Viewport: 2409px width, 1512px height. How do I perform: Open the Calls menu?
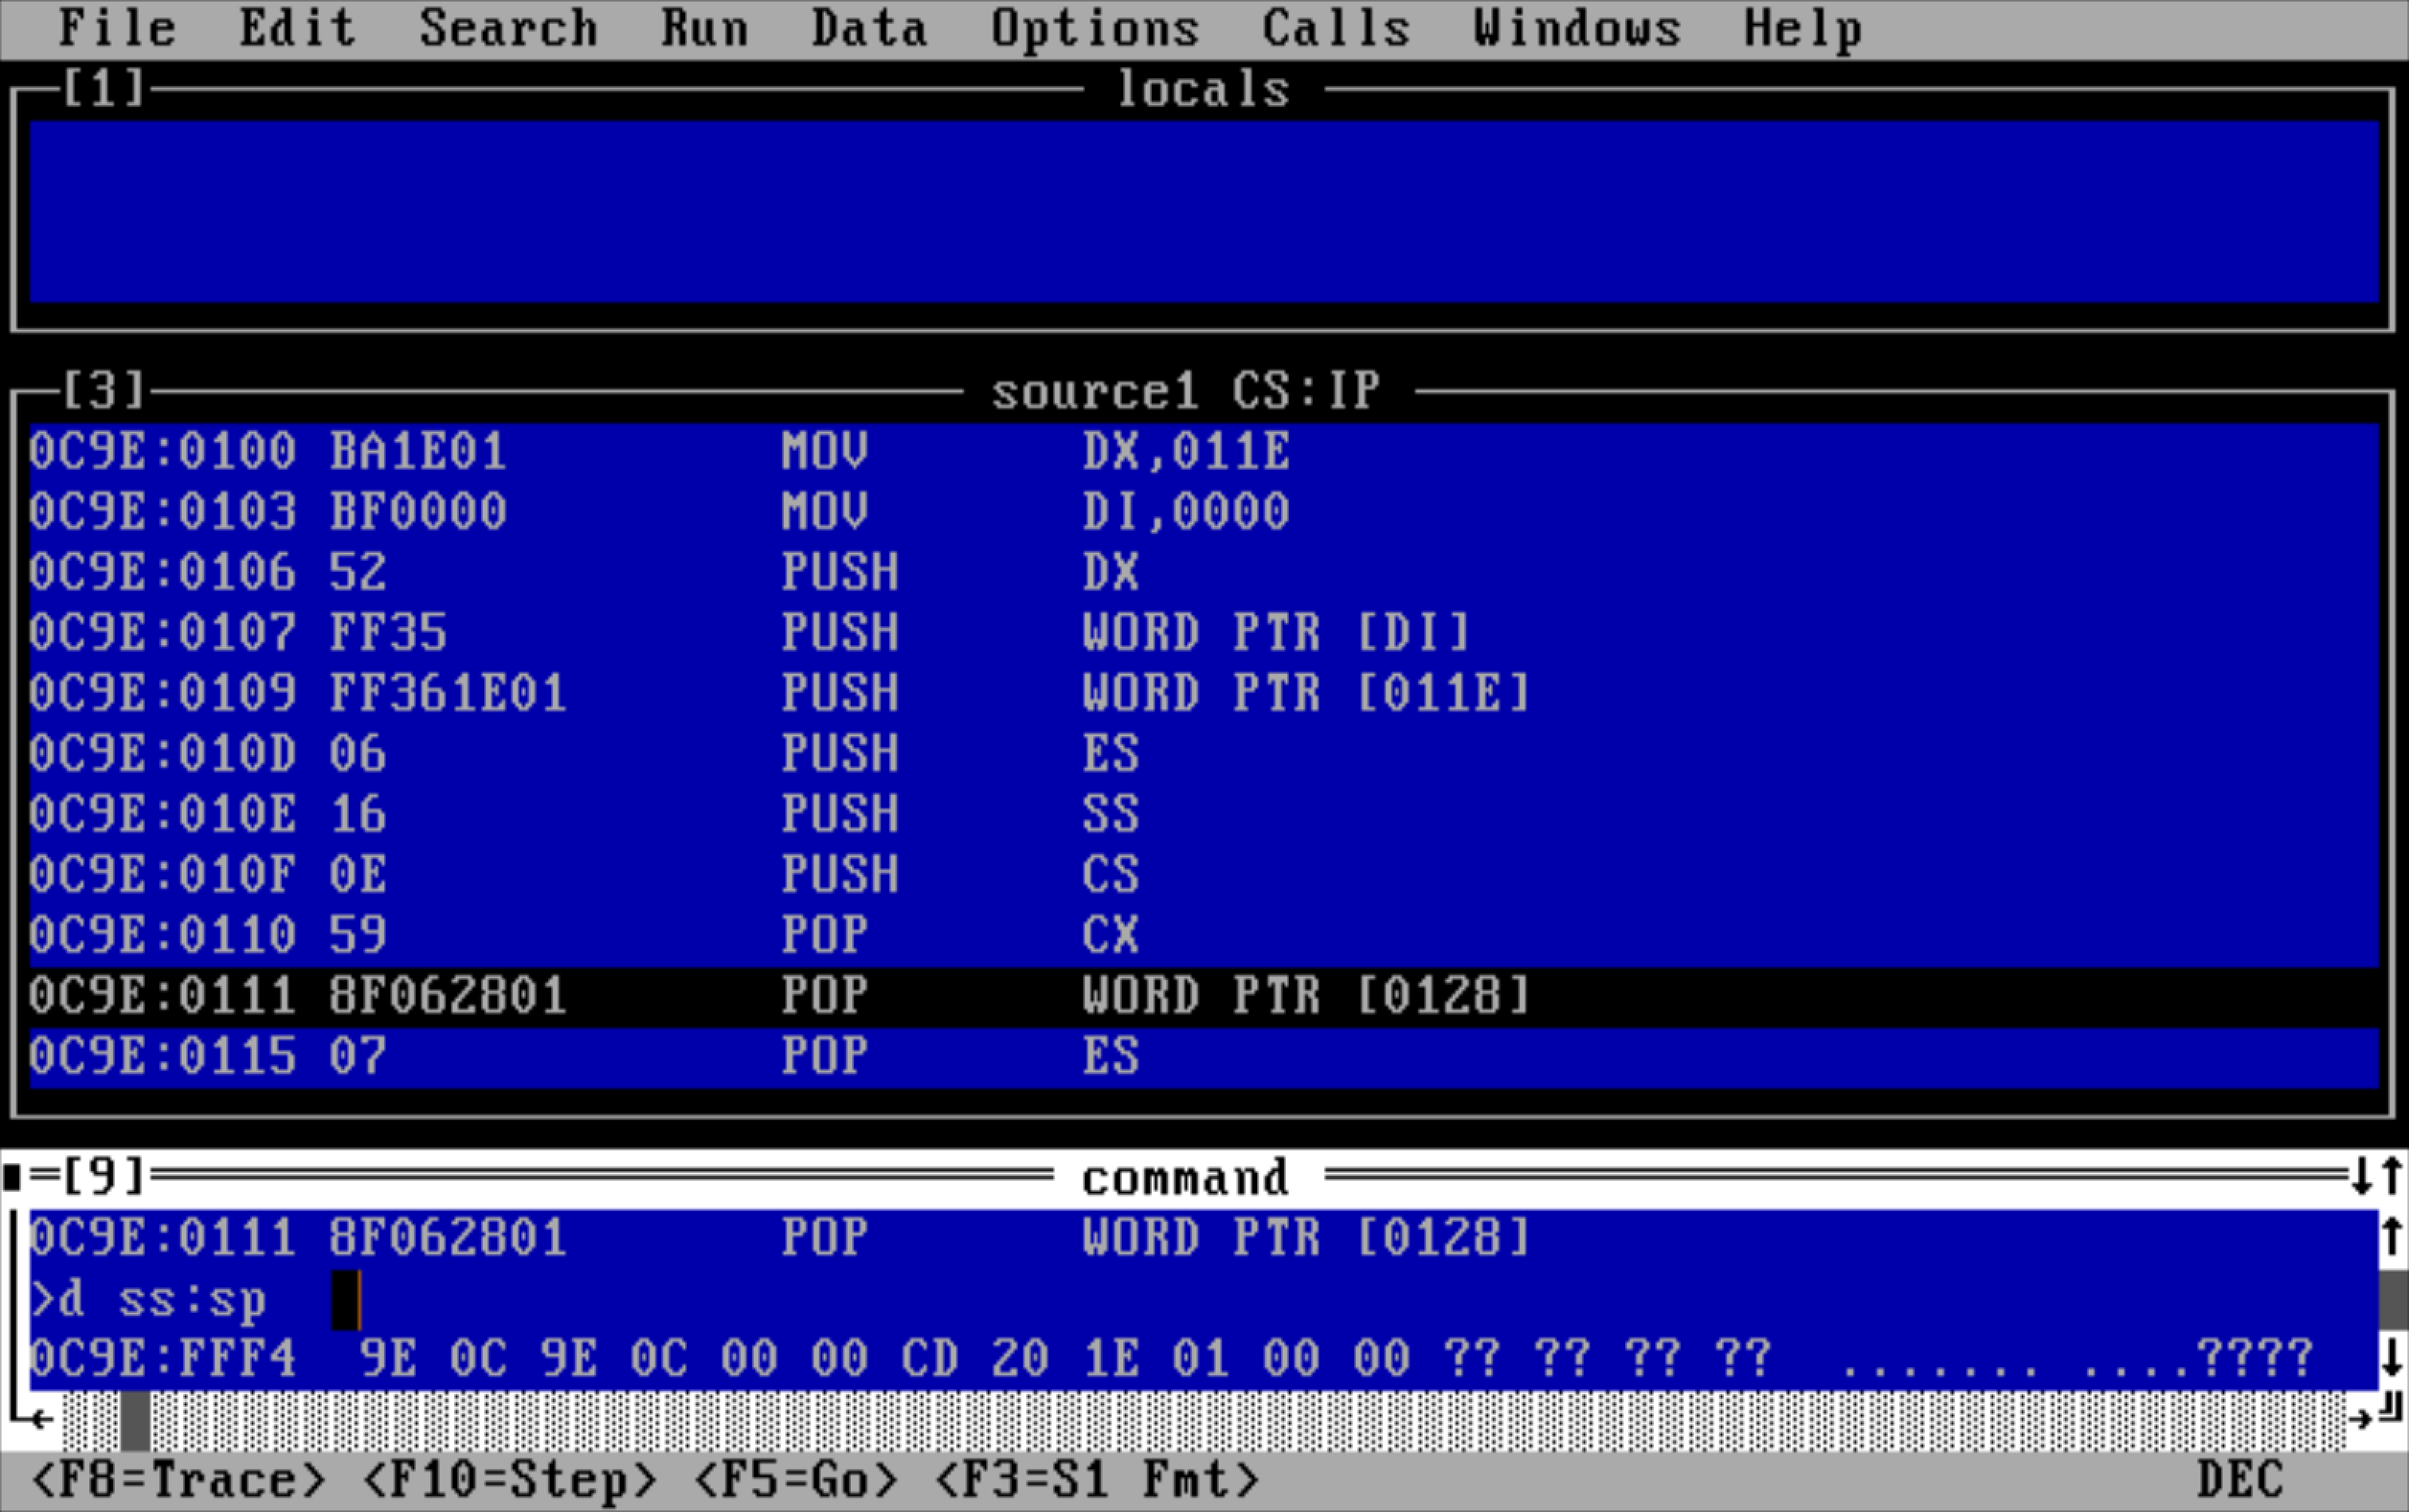pyautogui.click(x=1336, y=28)
